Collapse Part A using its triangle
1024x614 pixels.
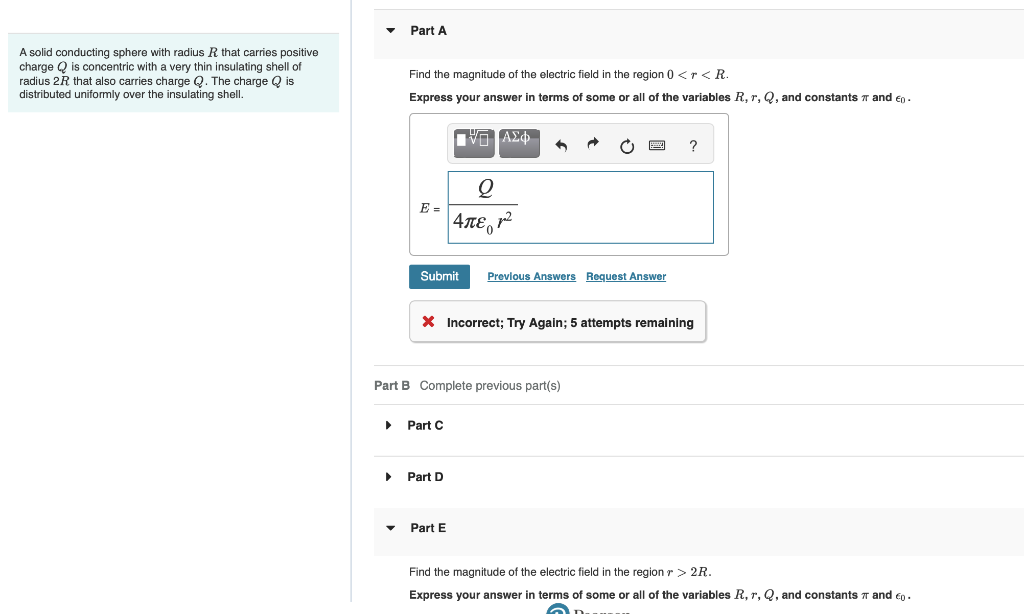[x=390, y=31]
